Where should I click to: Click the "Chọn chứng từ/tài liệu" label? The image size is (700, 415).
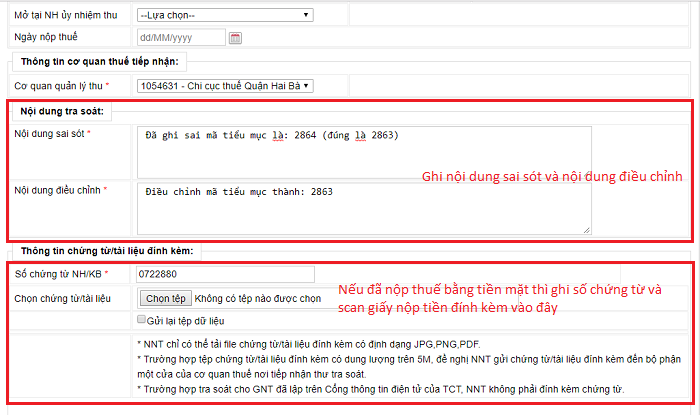[62, 298]
